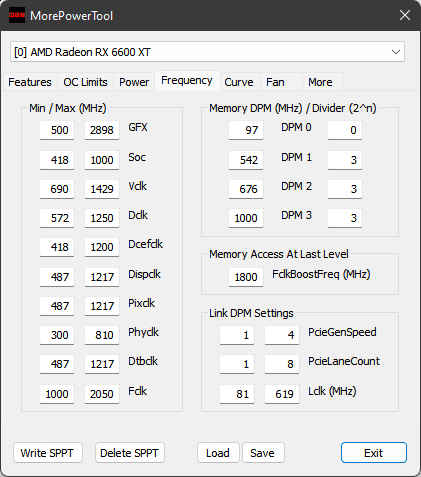
Task: Switch to the More tab
Action: pos(320,82)
